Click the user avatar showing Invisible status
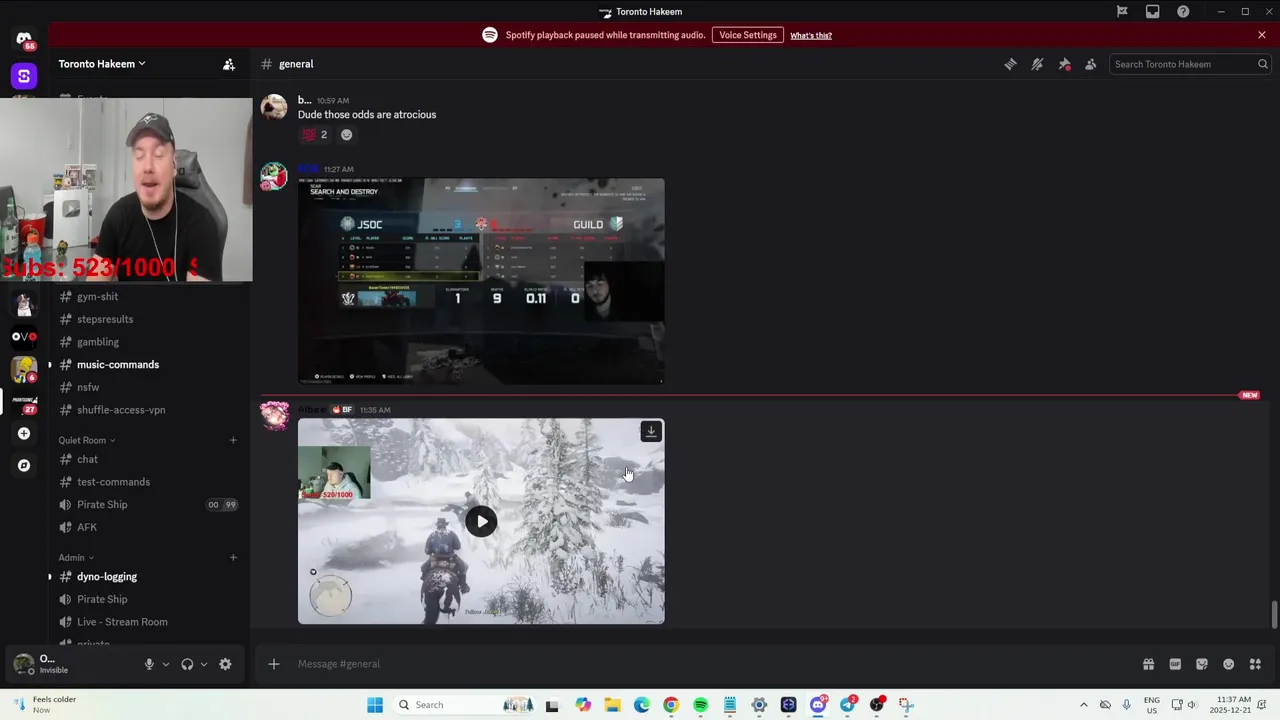This screenshot has height=720, width=1280. pyautogui.click(x=23, y=664)
